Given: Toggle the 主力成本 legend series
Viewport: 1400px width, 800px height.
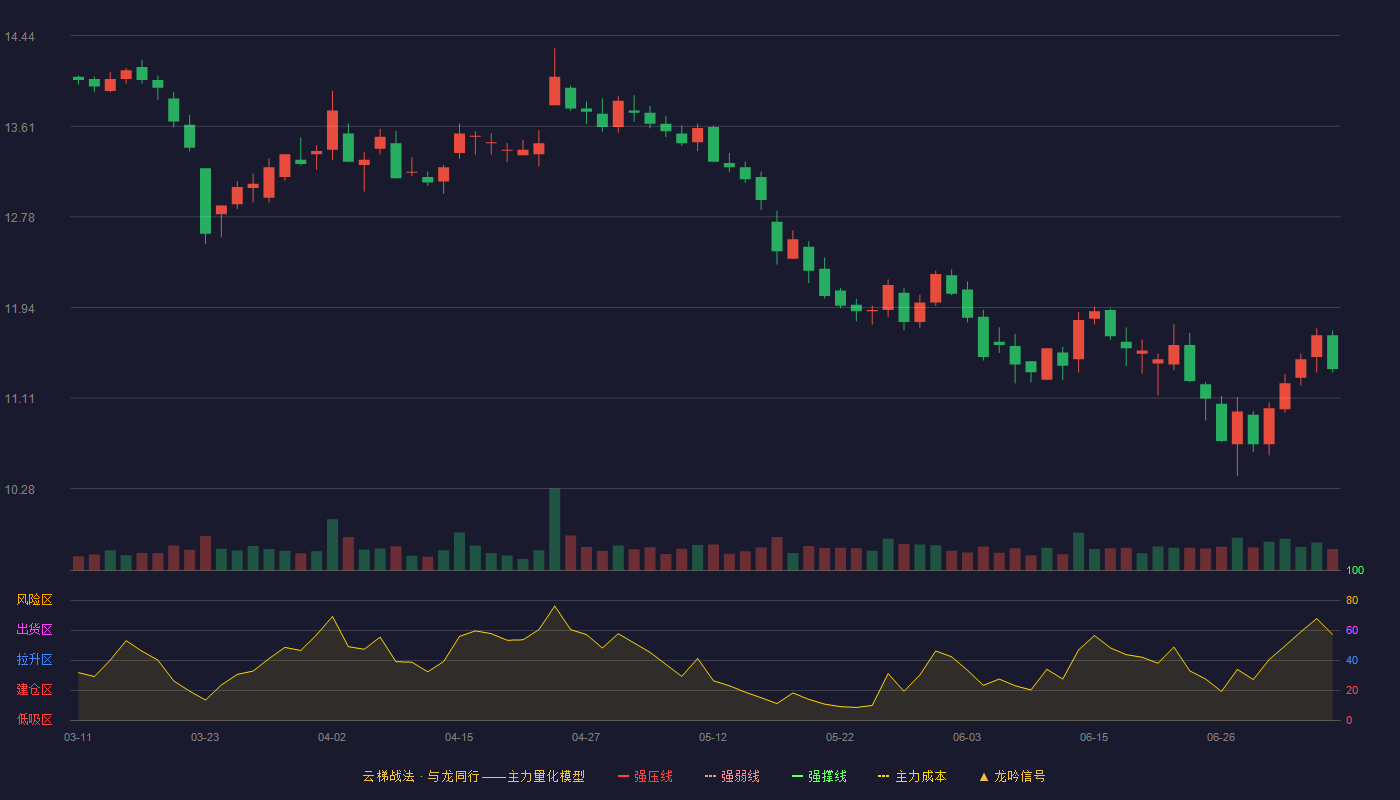Looking at the screenshot, I should (x=912, y=776).
